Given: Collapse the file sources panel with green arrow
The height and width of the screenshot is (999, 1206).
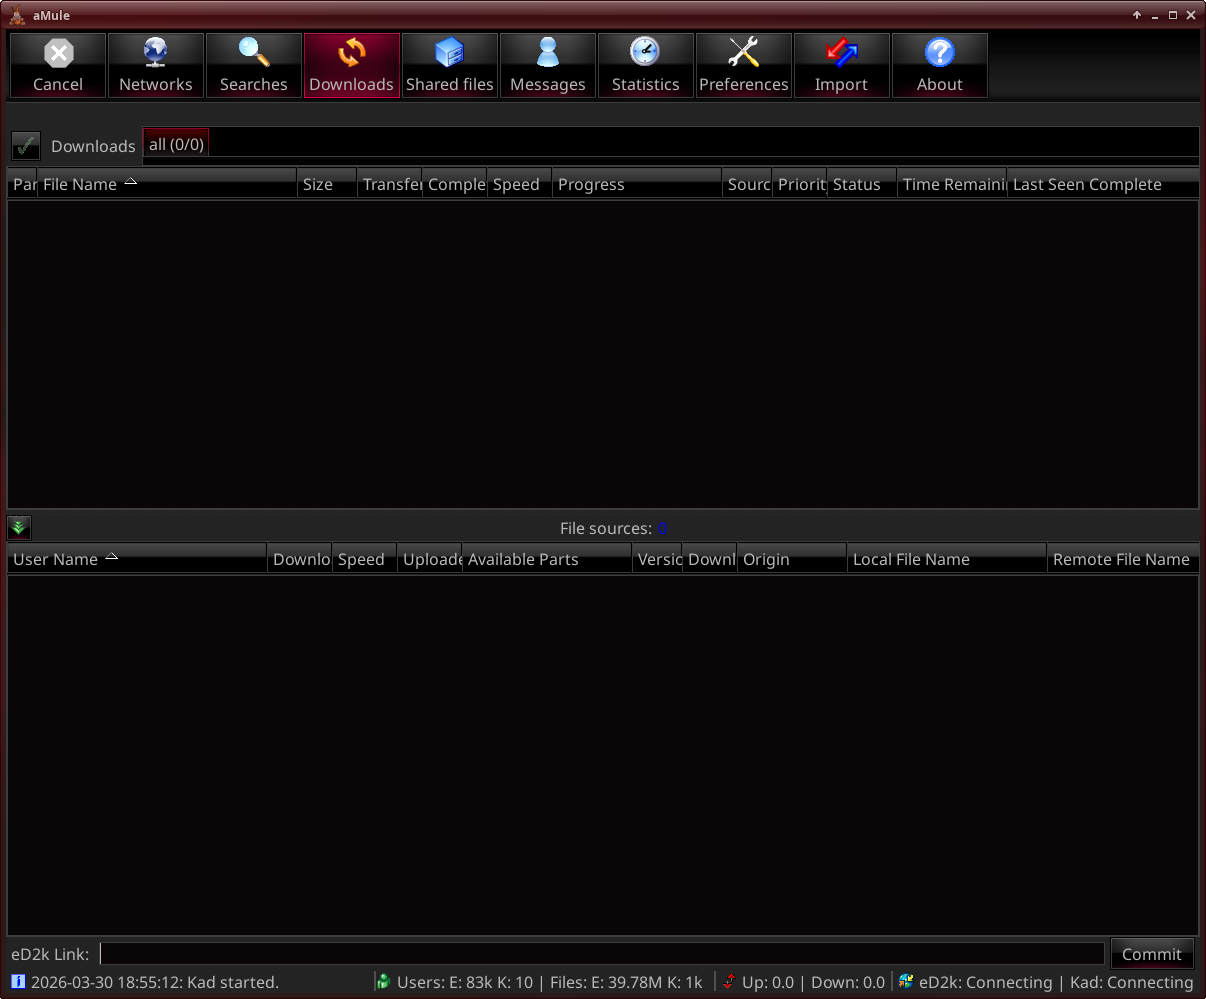Looking at the screenshot, I should click(x=19, y=528).
